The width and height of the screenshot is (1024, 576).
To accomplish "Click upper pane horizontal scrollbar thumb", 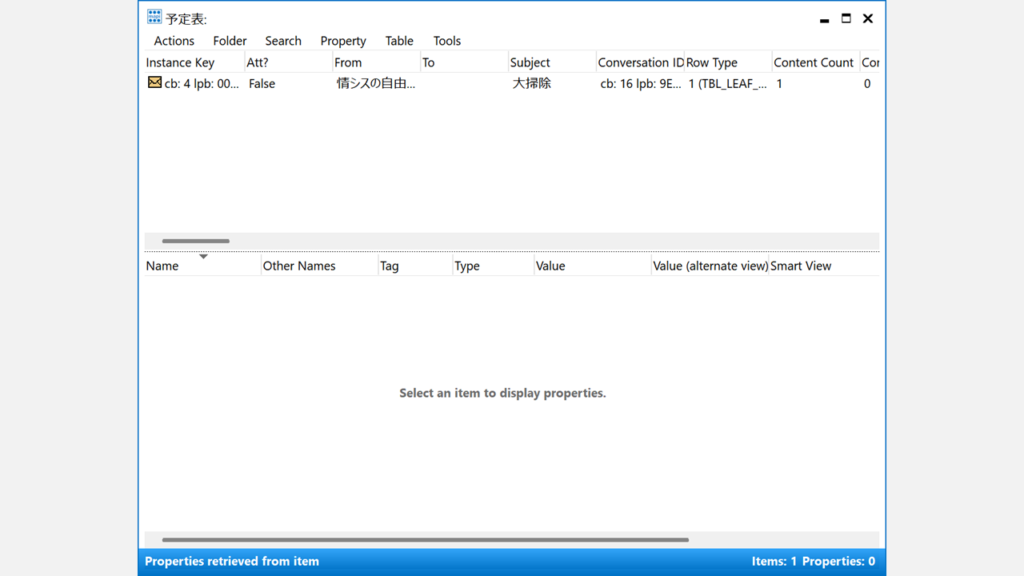I will click(x=196, y=241).
